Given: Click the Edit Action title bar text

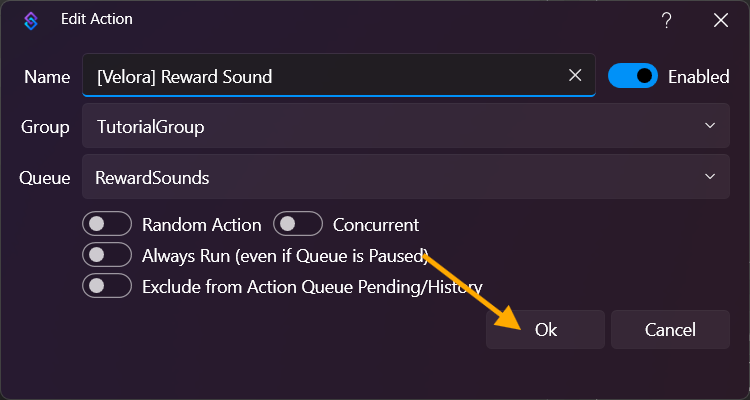Looking at the screenshot, I should coord(97,19).
